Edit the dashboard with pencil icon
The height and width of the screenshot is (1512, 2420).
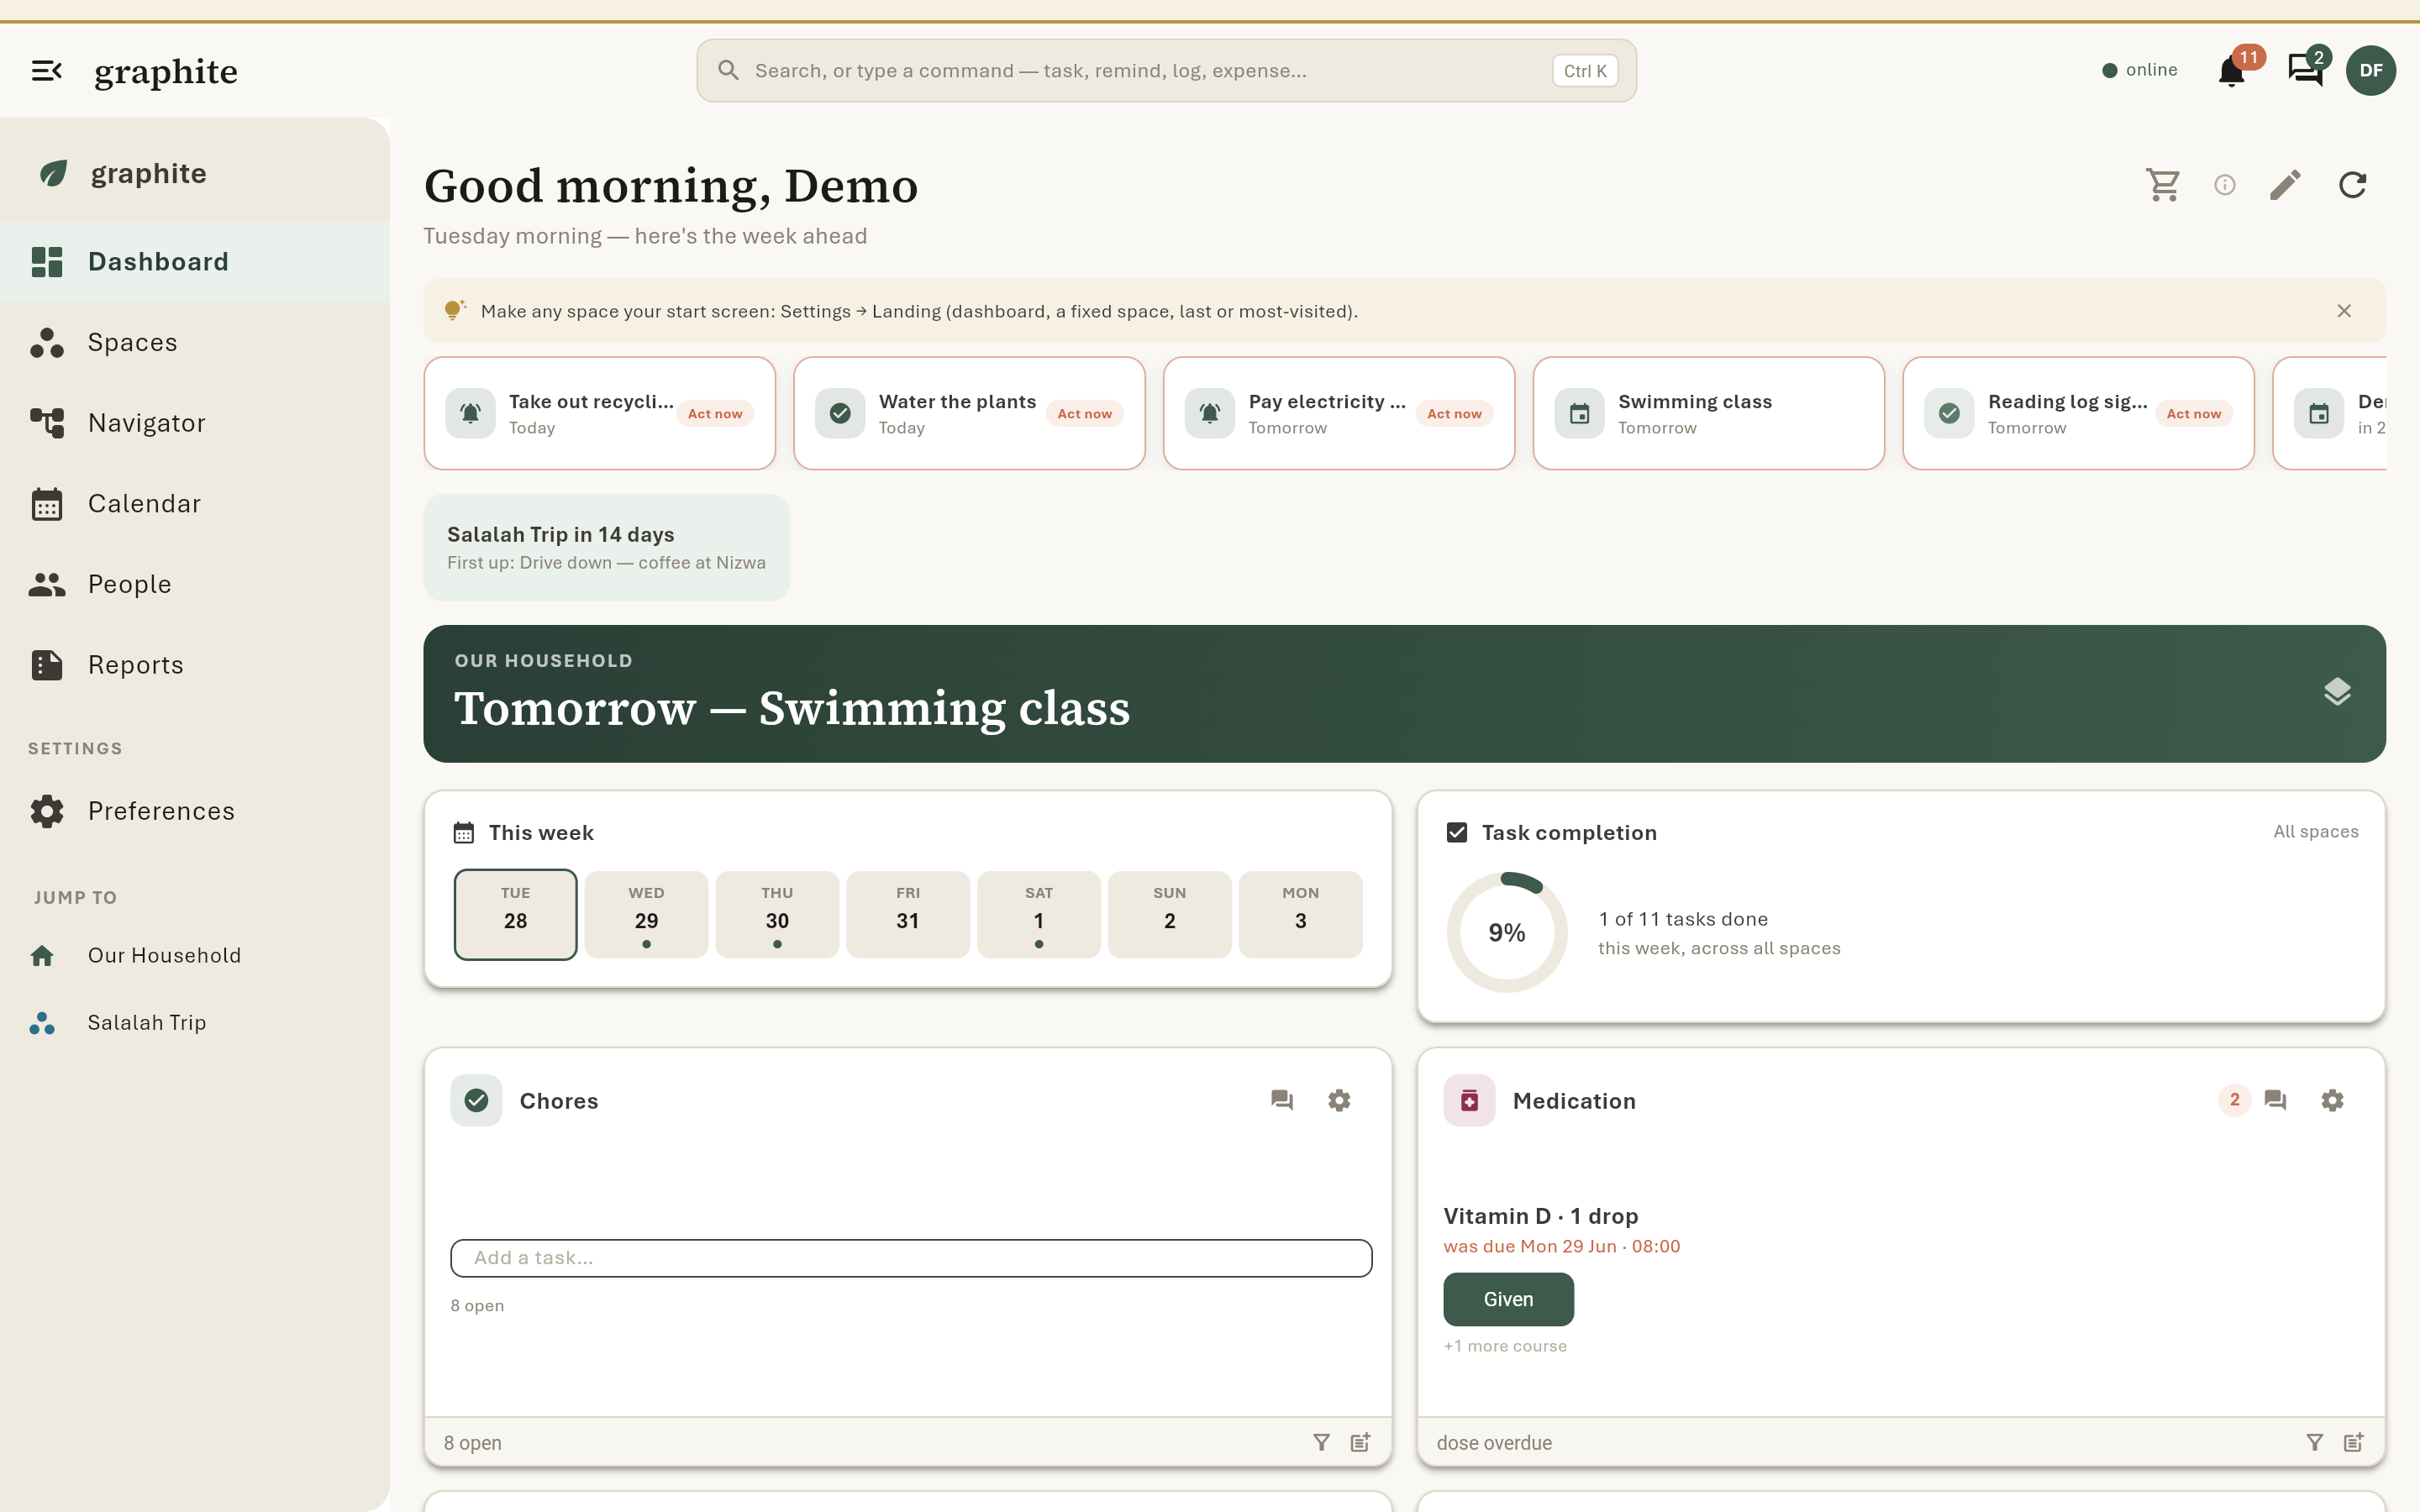click(x=2285, y=185)
